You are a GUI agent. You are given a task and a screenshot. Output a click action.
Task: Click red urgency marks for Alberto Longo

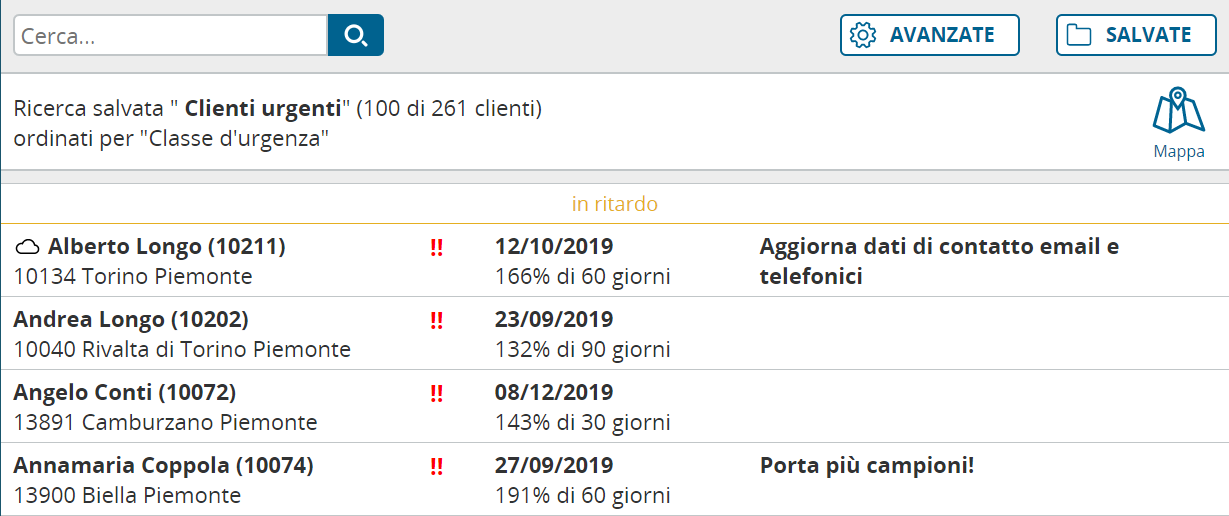(x=437, y=248)
